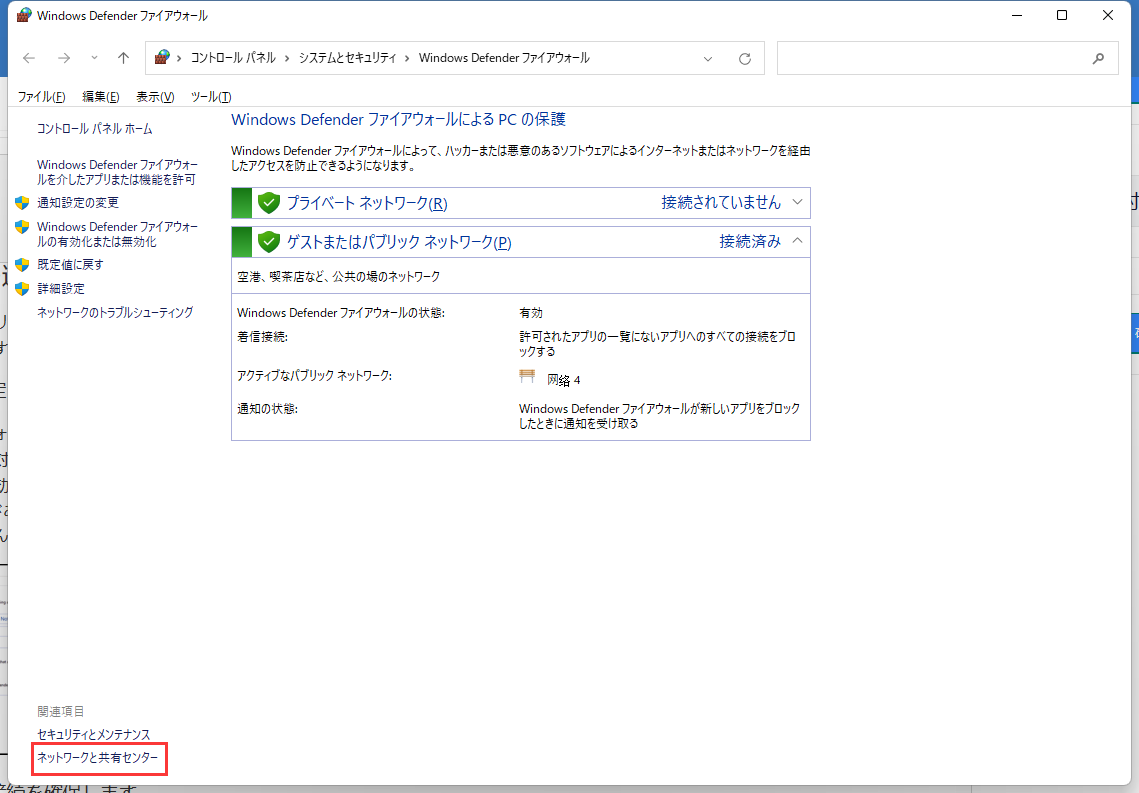Click the up-arrow navigation icon
1139x793 pixels.
click(x=123, y=58)
